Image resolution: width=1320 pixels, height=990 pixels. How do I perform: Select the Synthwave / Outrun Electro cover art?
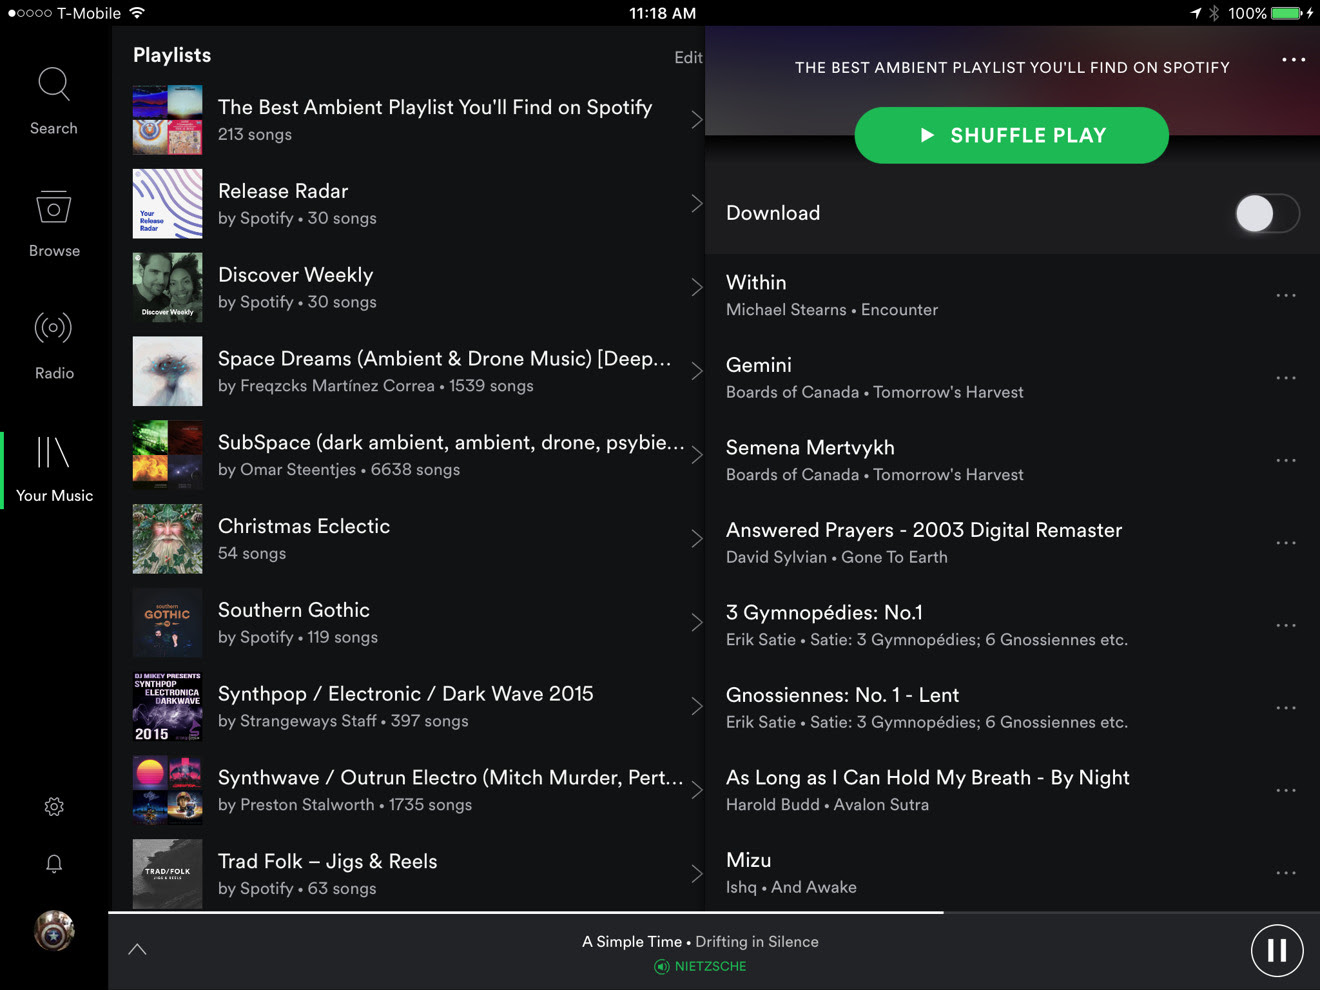(167, 790)
